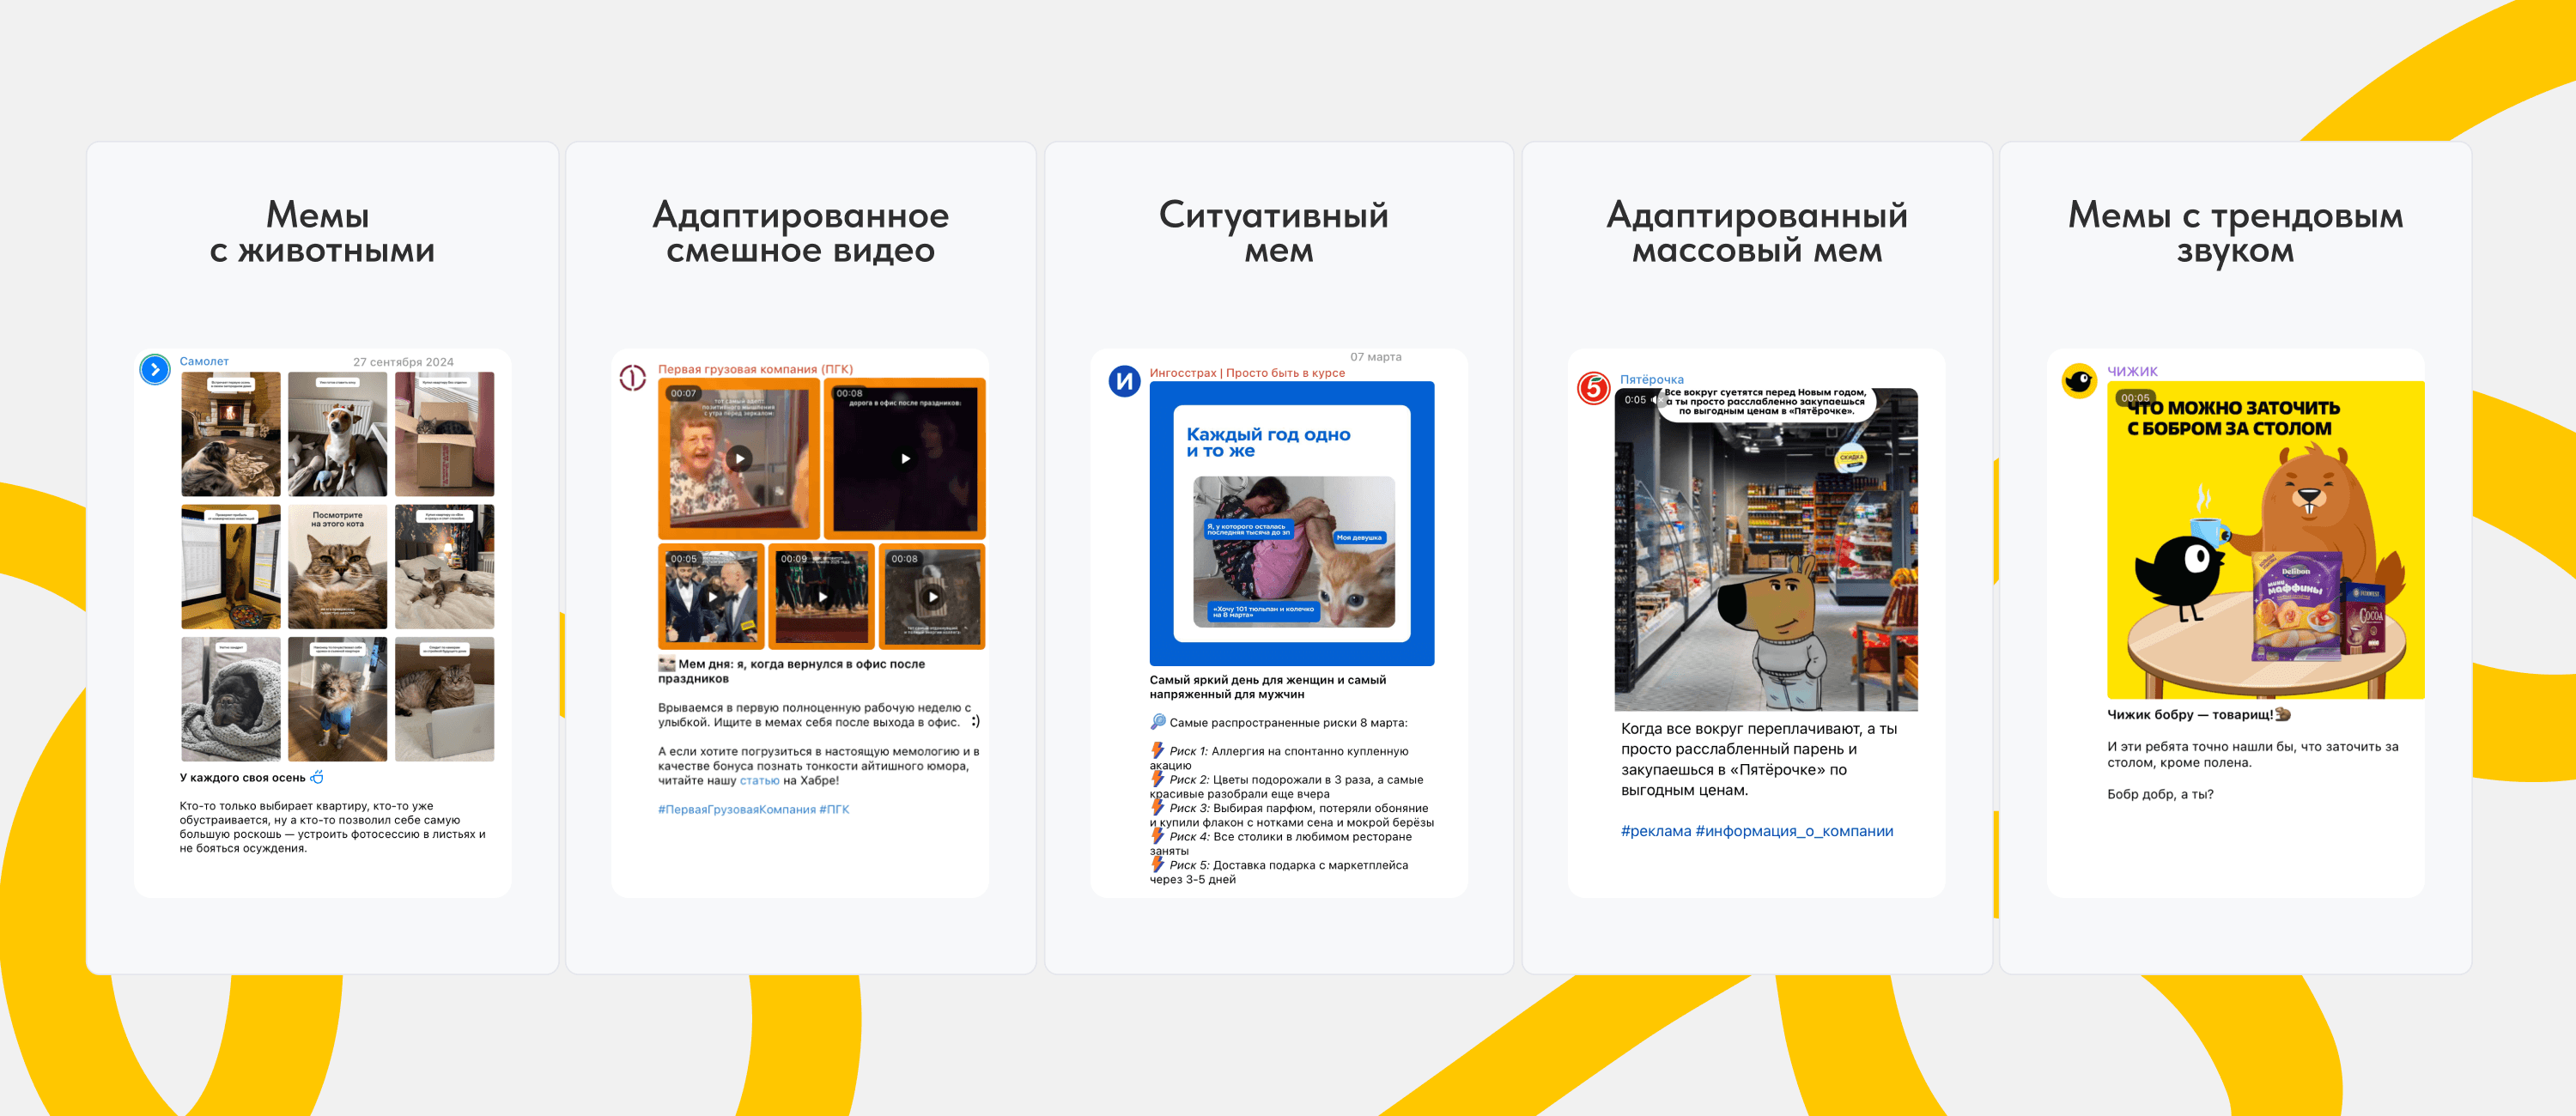Play the 00:07 laughing woman video

(x=739, y=459)
